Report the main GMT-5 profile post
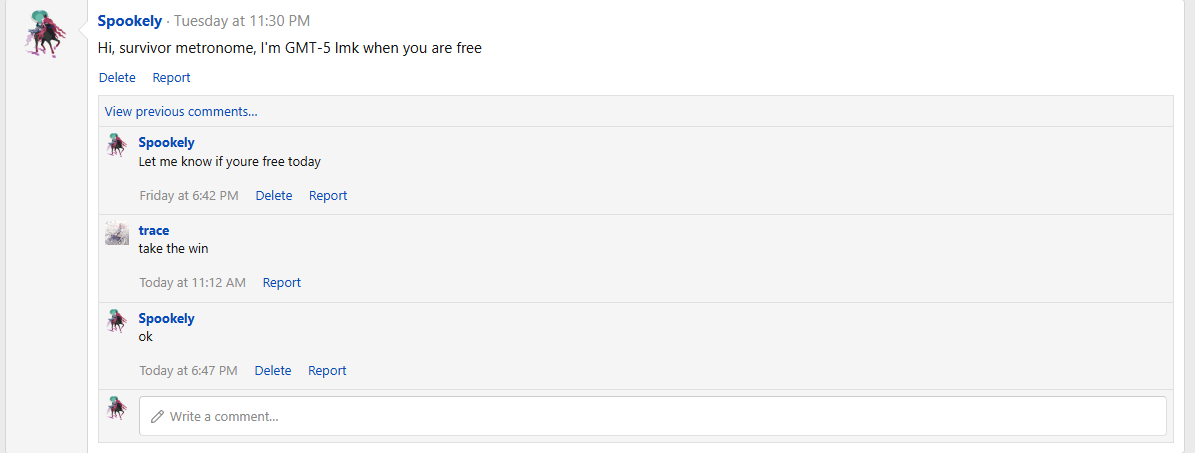Image resolution: width=1195 pixels, height=453 pixels. click(x=171, y=77)
